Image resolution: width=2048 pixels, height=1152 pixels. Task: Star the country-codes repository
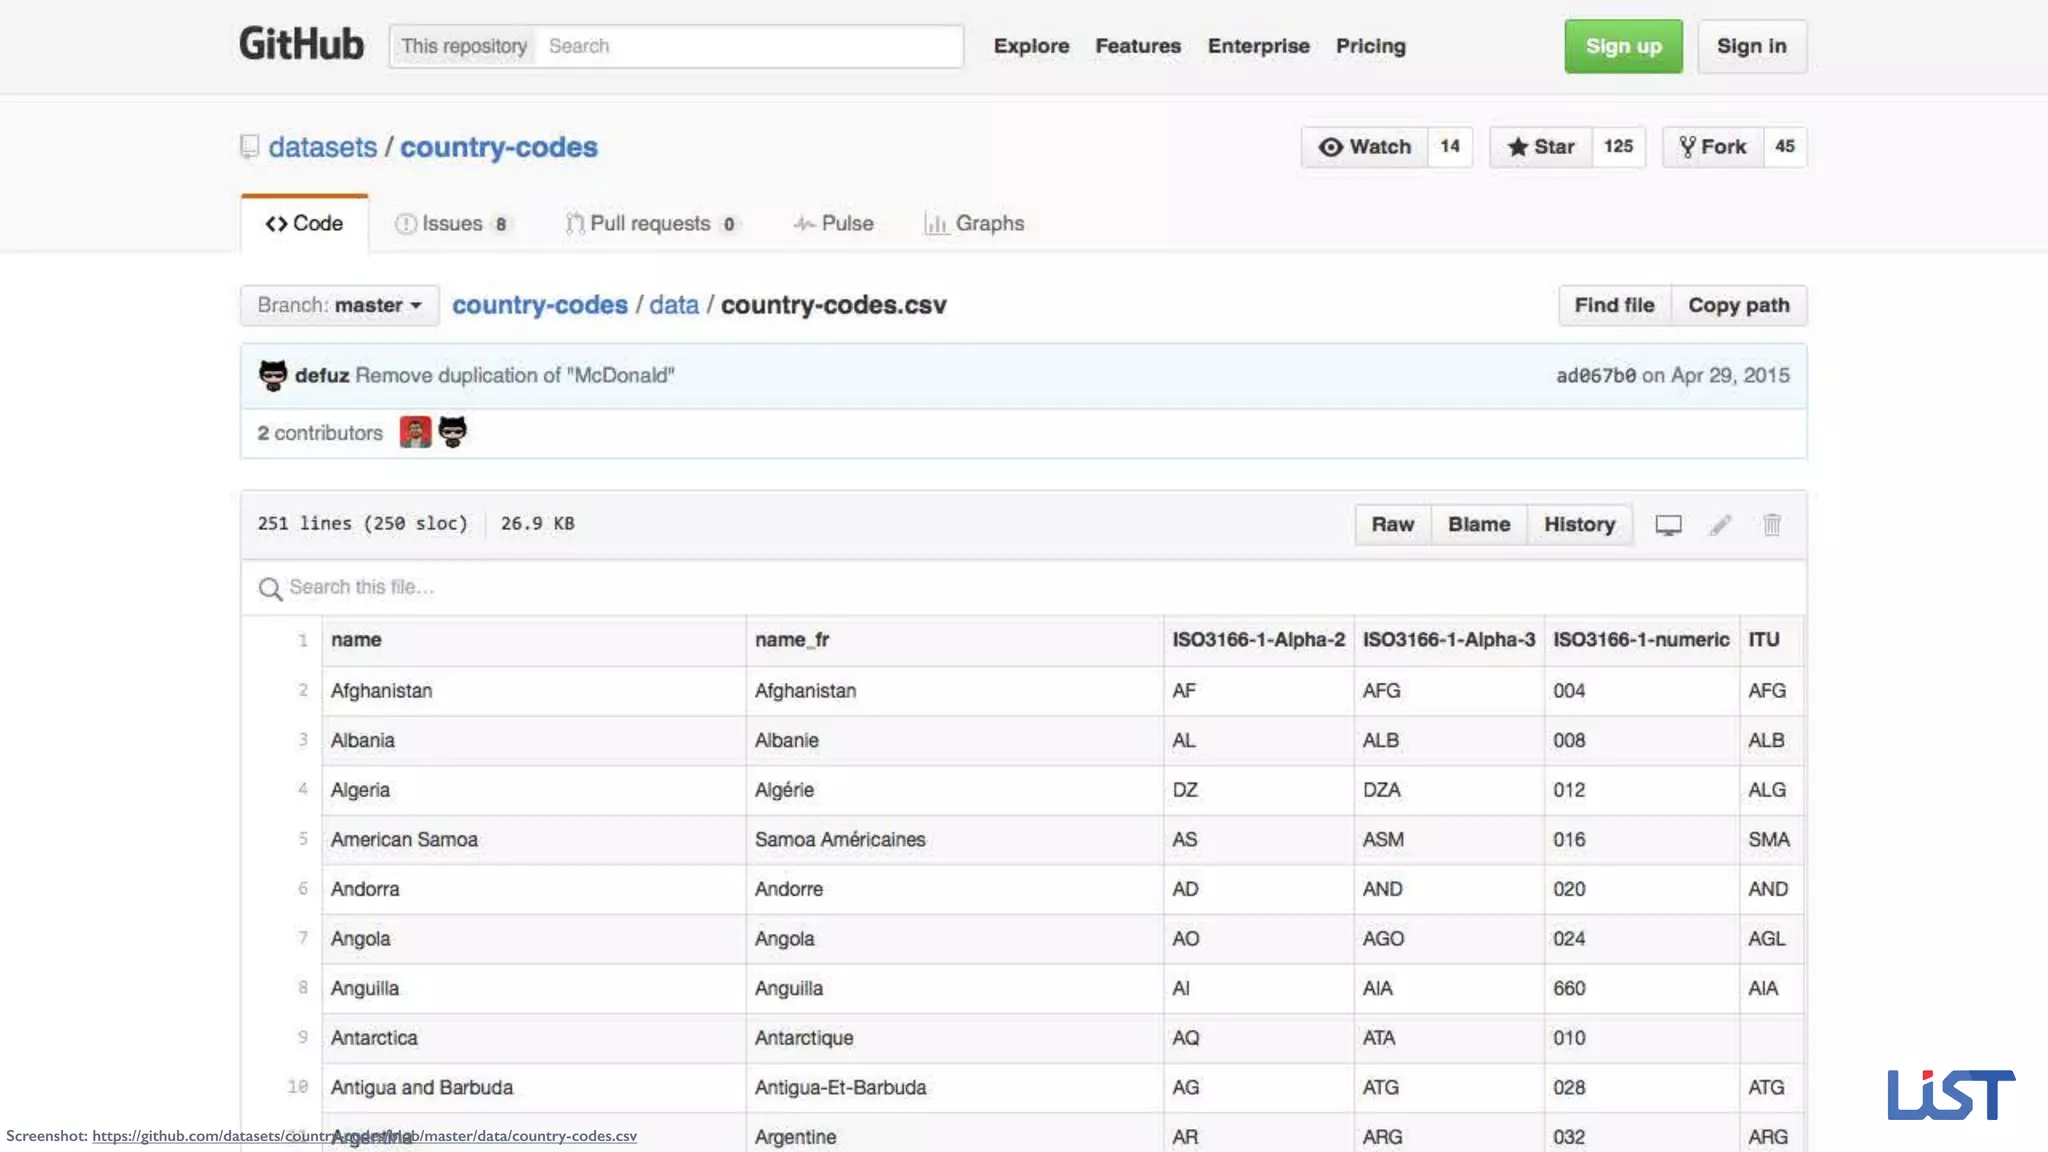[x=1541, y=147]
